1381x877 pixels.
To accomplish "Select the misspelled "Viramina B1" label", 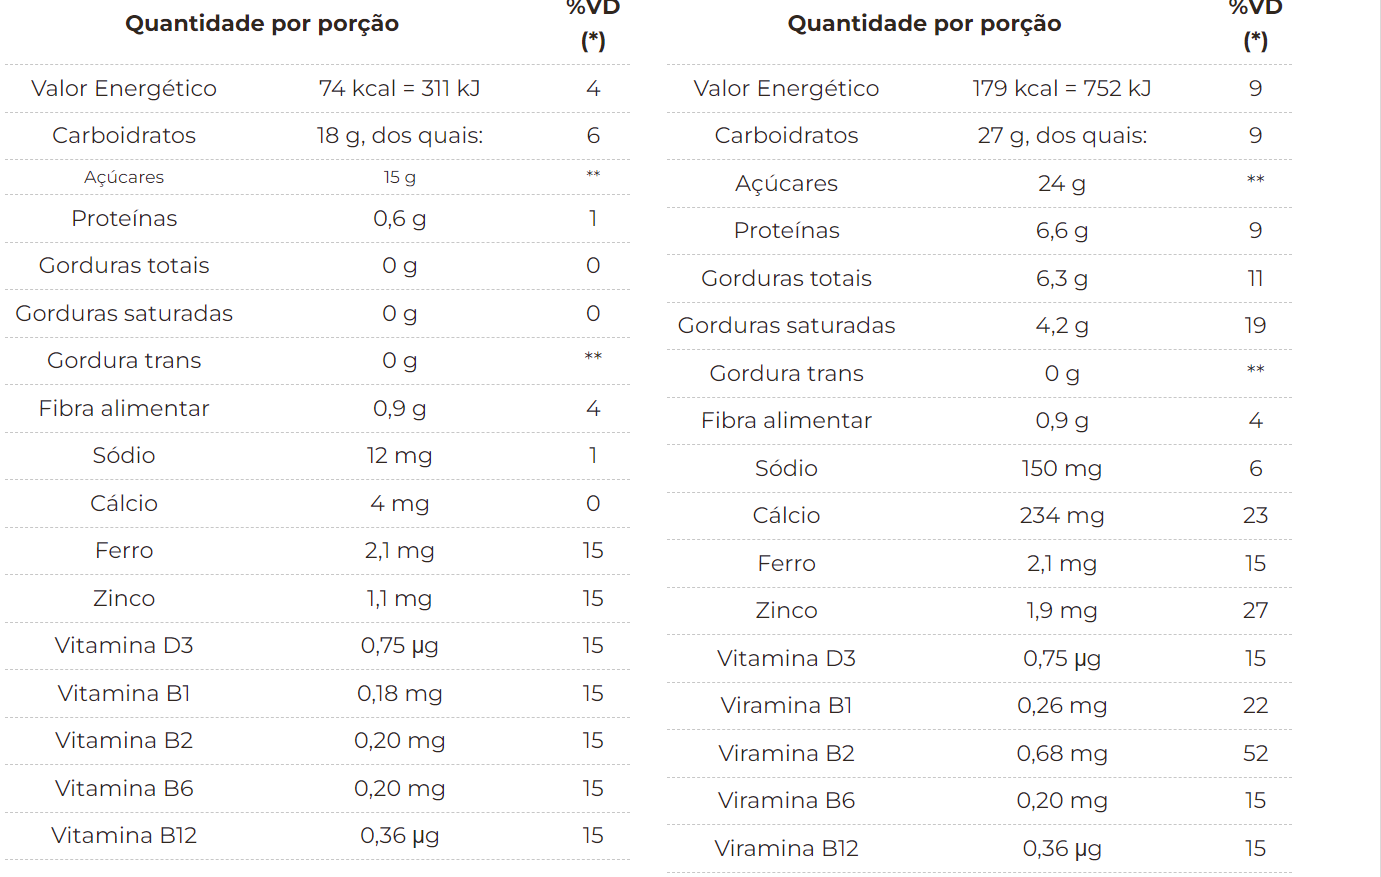I will click(786, 705).
